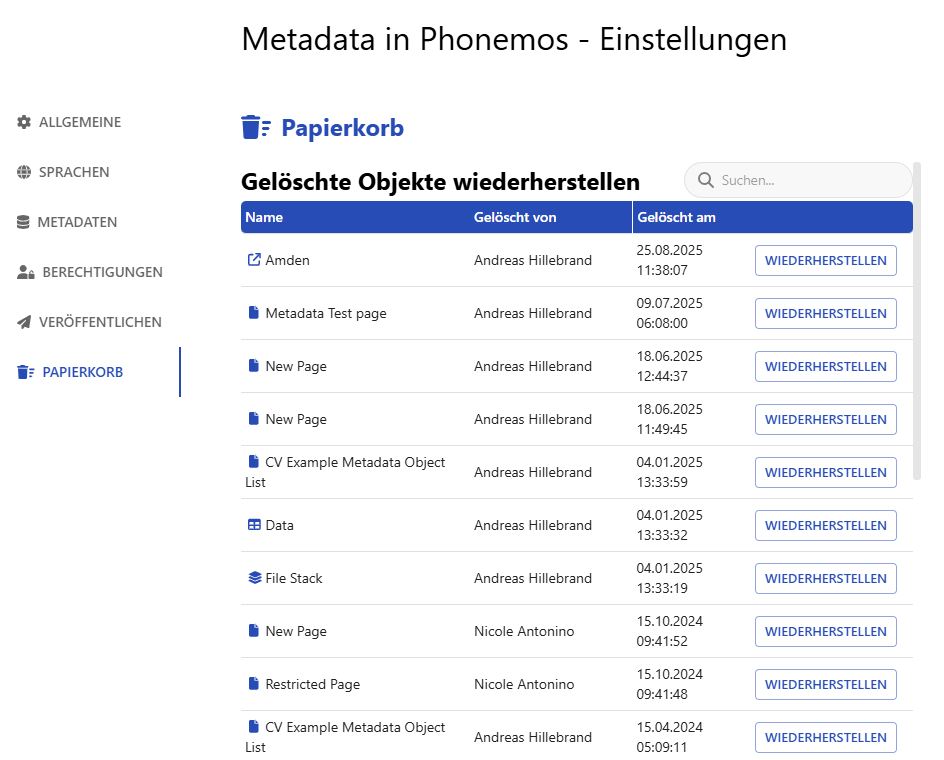This screenshot has width=944, height=760.
Task: Click date 15.10.2024 09:41:48
Action: click(669, 684)
